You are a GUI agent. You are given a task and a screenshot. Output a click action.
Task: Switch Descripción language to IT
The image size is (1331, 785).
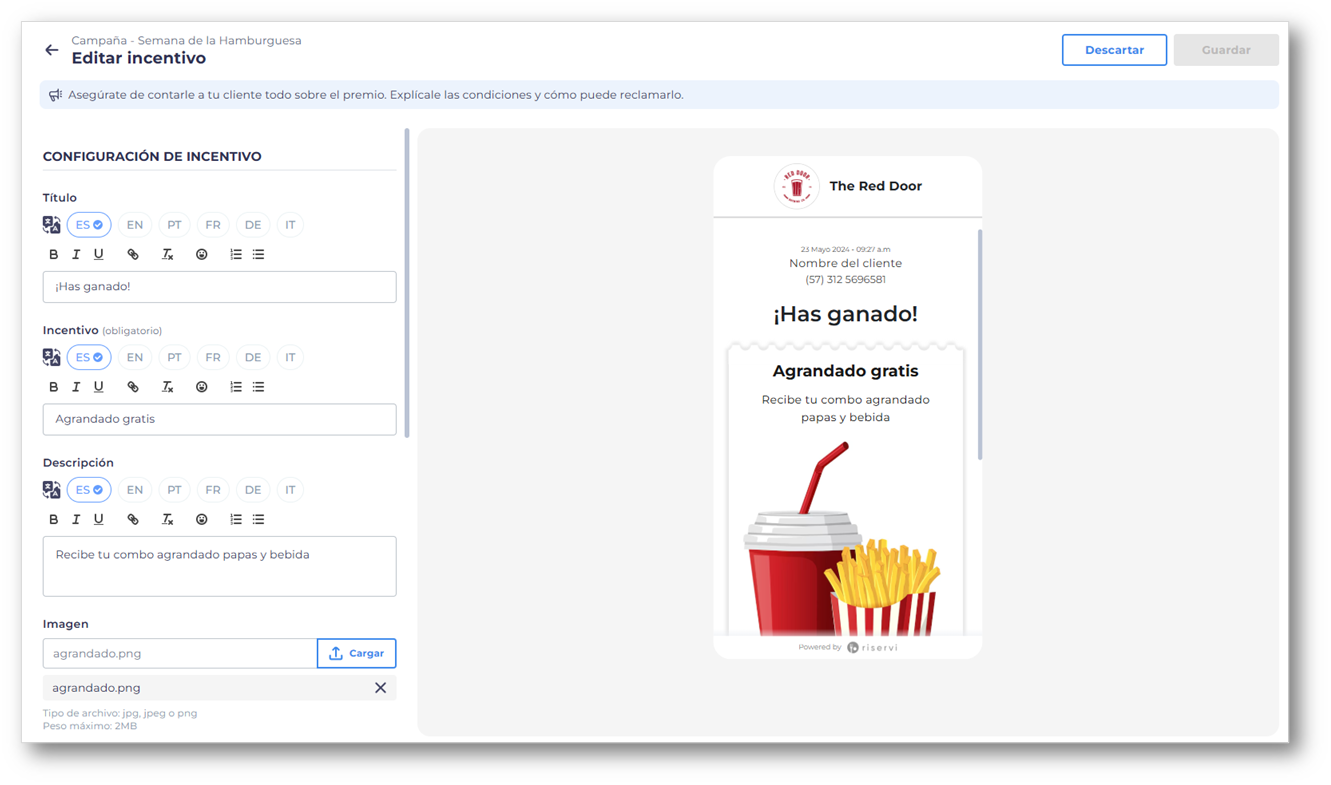290,490
